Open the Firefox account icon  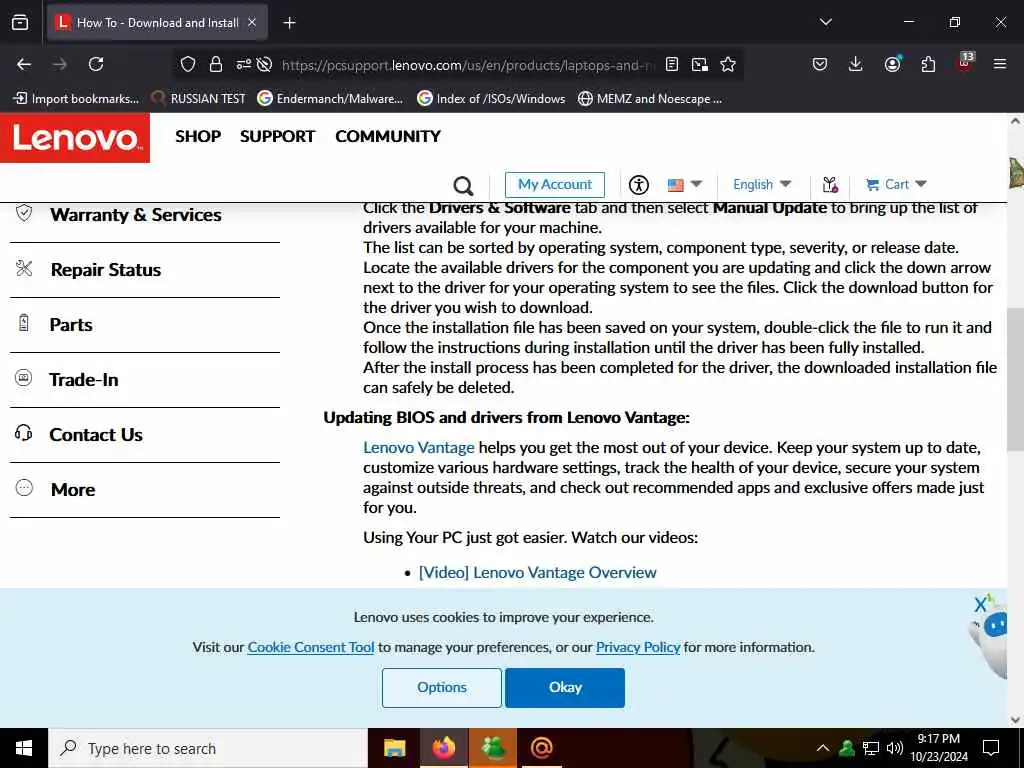pyautogui.click(x=892, y=64)
